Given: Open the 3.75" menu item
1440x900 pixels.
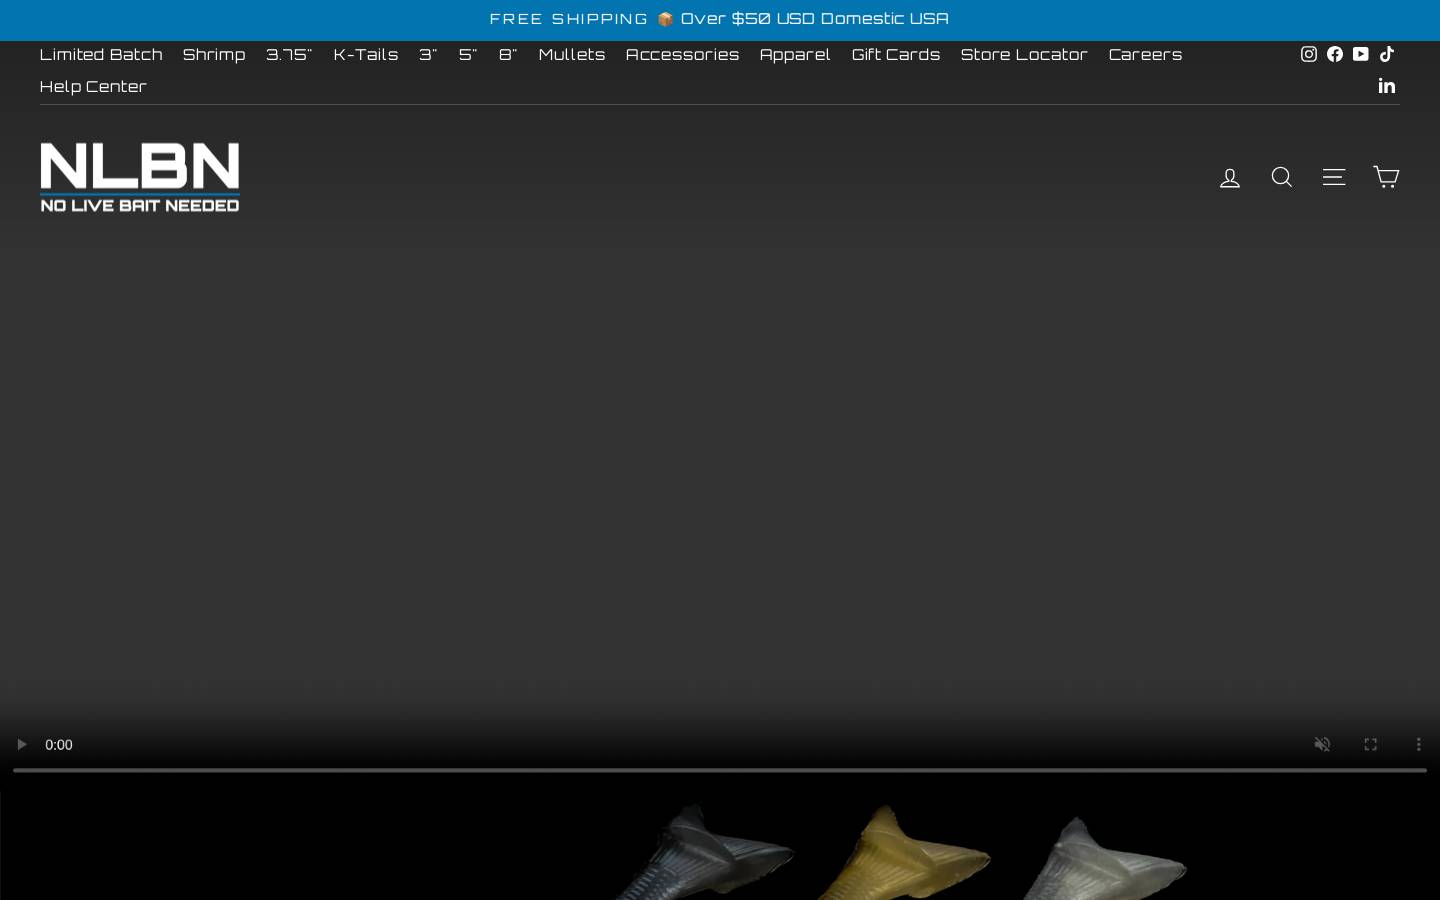Looking at the screenshot, I should pyautogui.click(x=289, y=54).
